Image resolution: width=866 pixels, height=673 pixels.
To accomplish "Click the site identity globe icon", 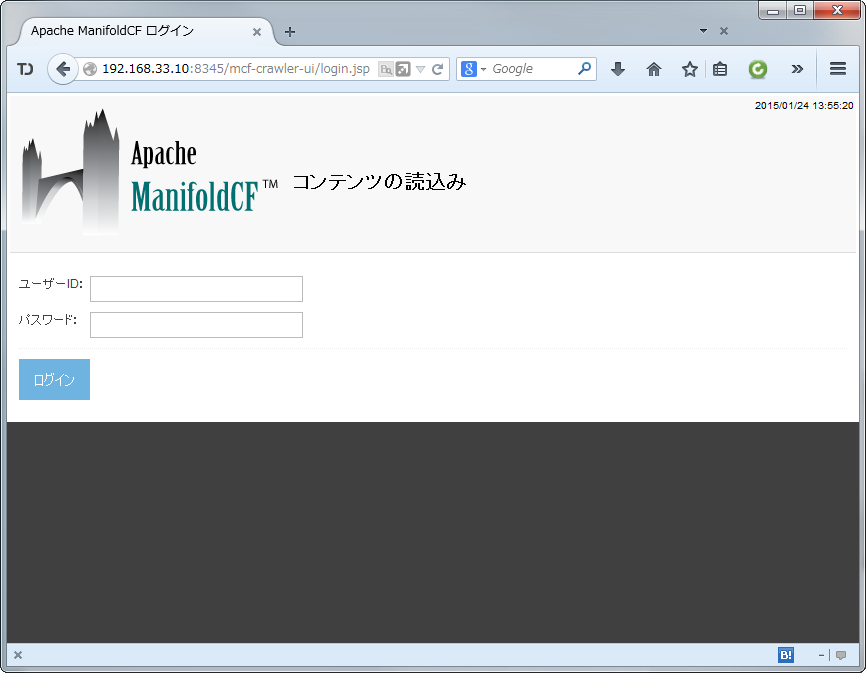I will pos(90,69).
